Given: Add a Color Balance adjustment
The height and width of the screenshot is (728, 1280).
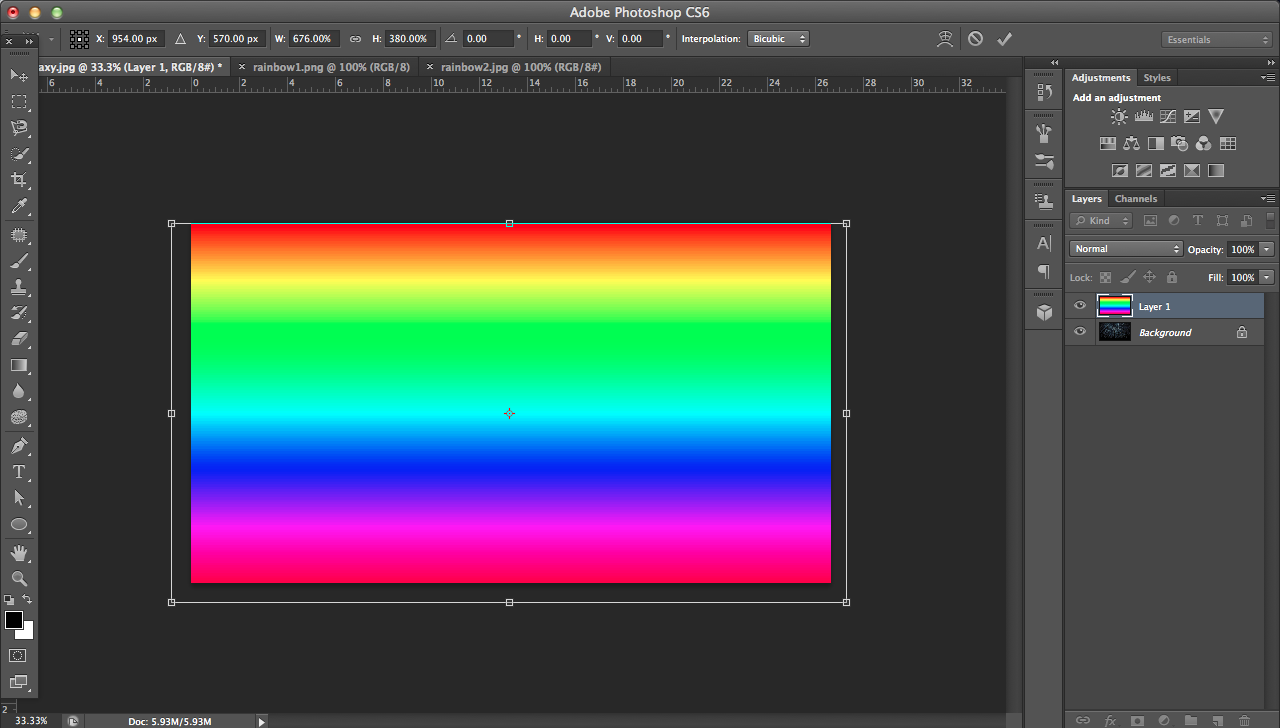Looking at the screenshot, I should [x=1131, y=144].
